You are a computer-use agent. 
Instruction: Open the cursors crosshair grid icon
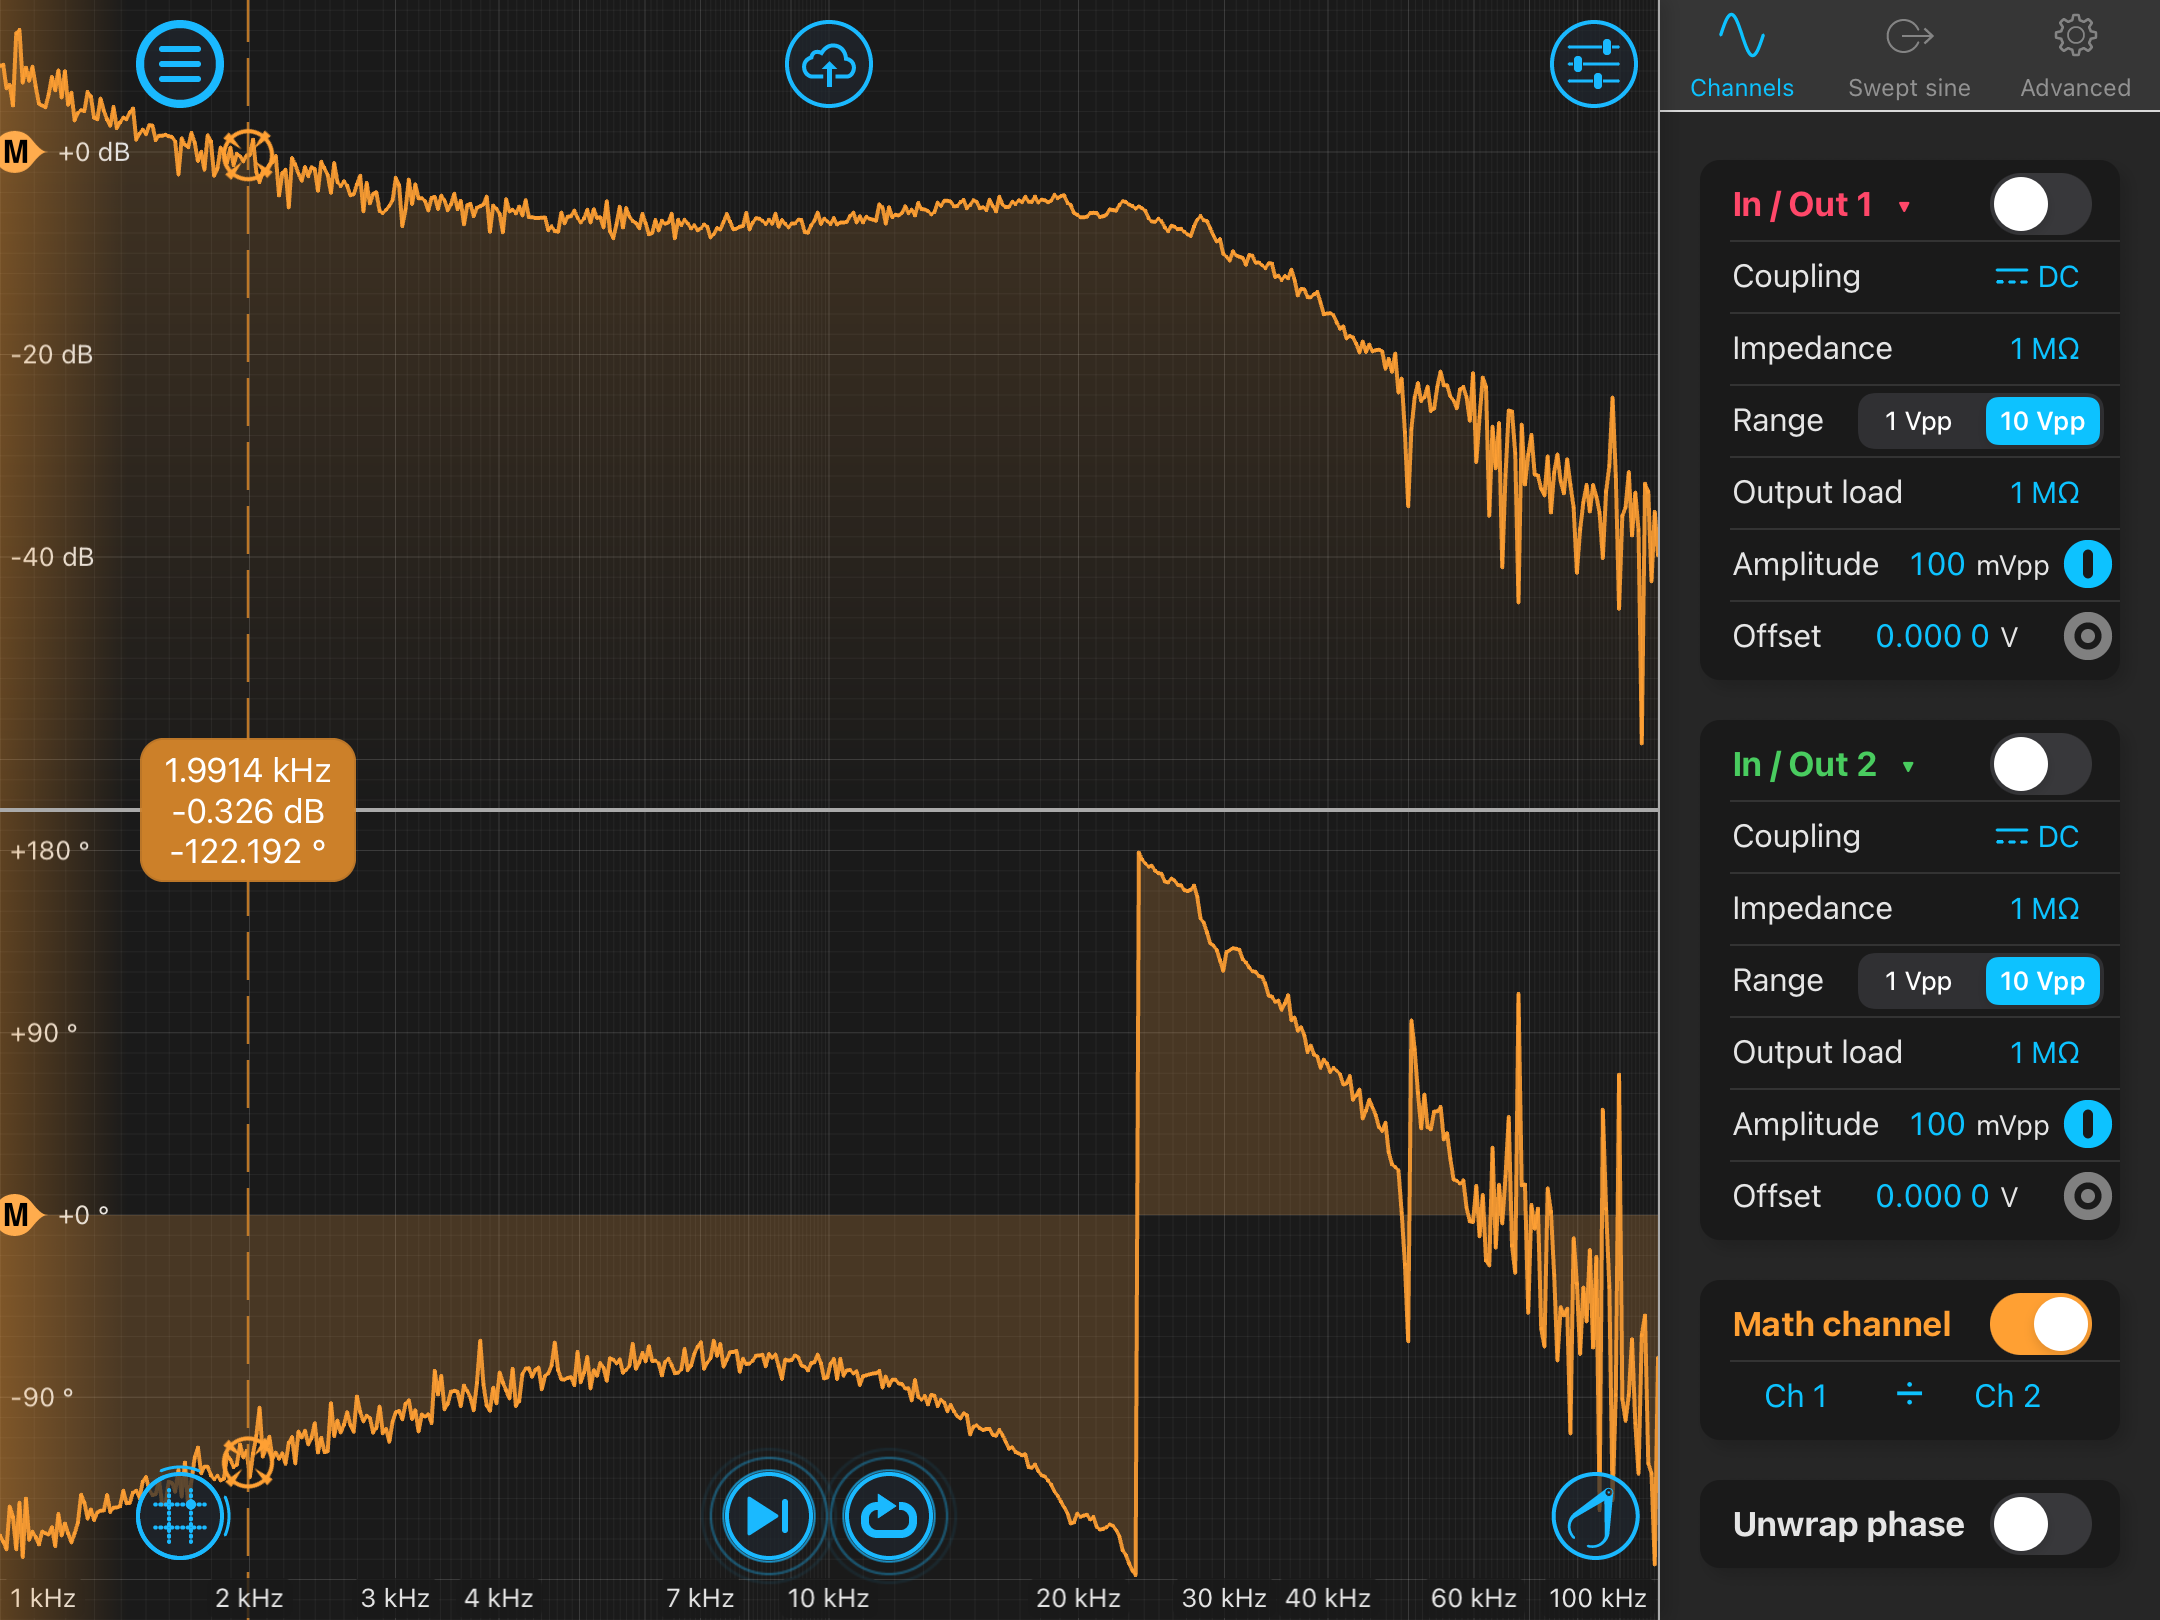tap(180, 1516)
